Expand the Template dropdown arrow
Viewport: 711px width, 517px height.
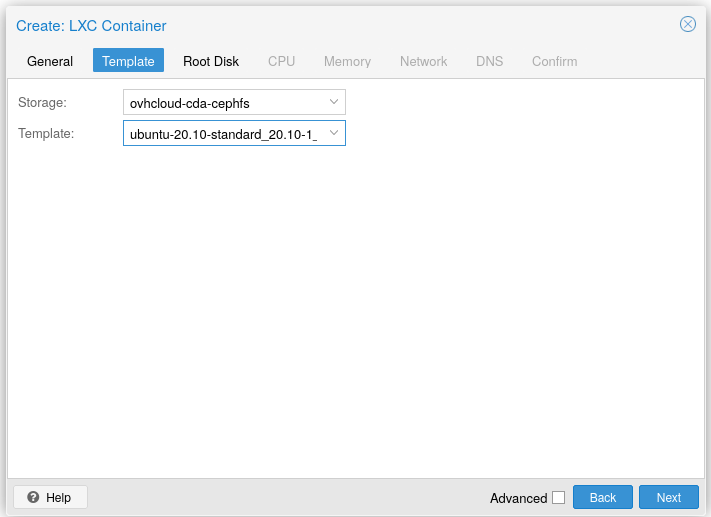pos(334,133)
